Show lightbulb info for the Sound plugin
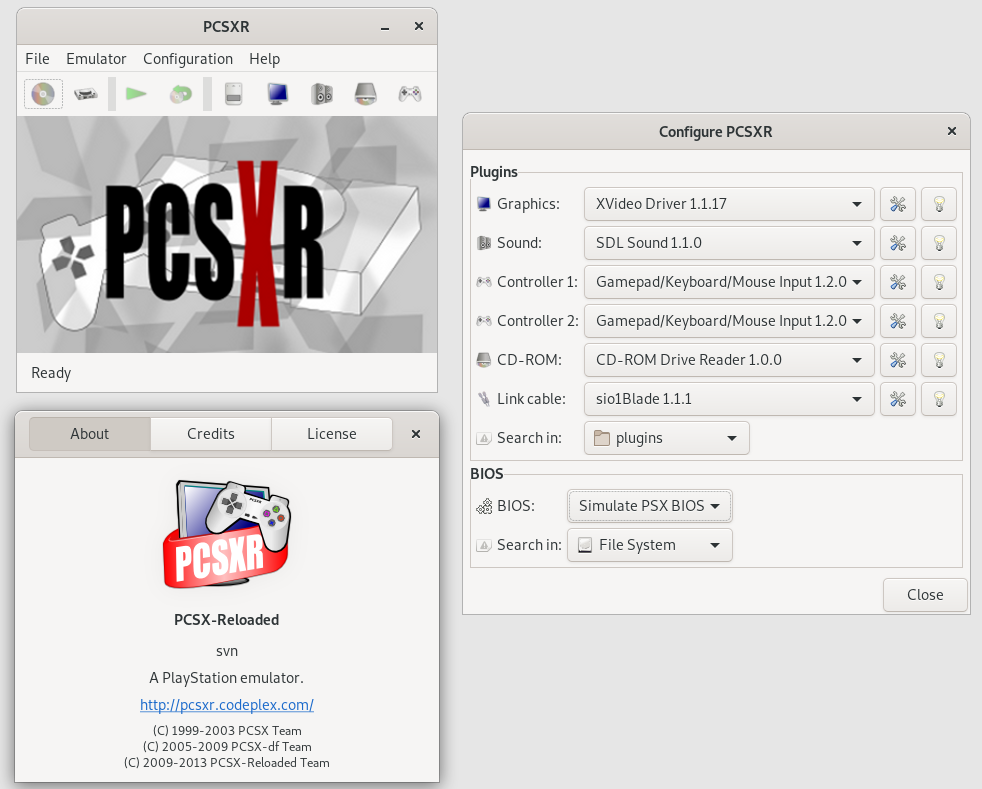 point(938,243)
